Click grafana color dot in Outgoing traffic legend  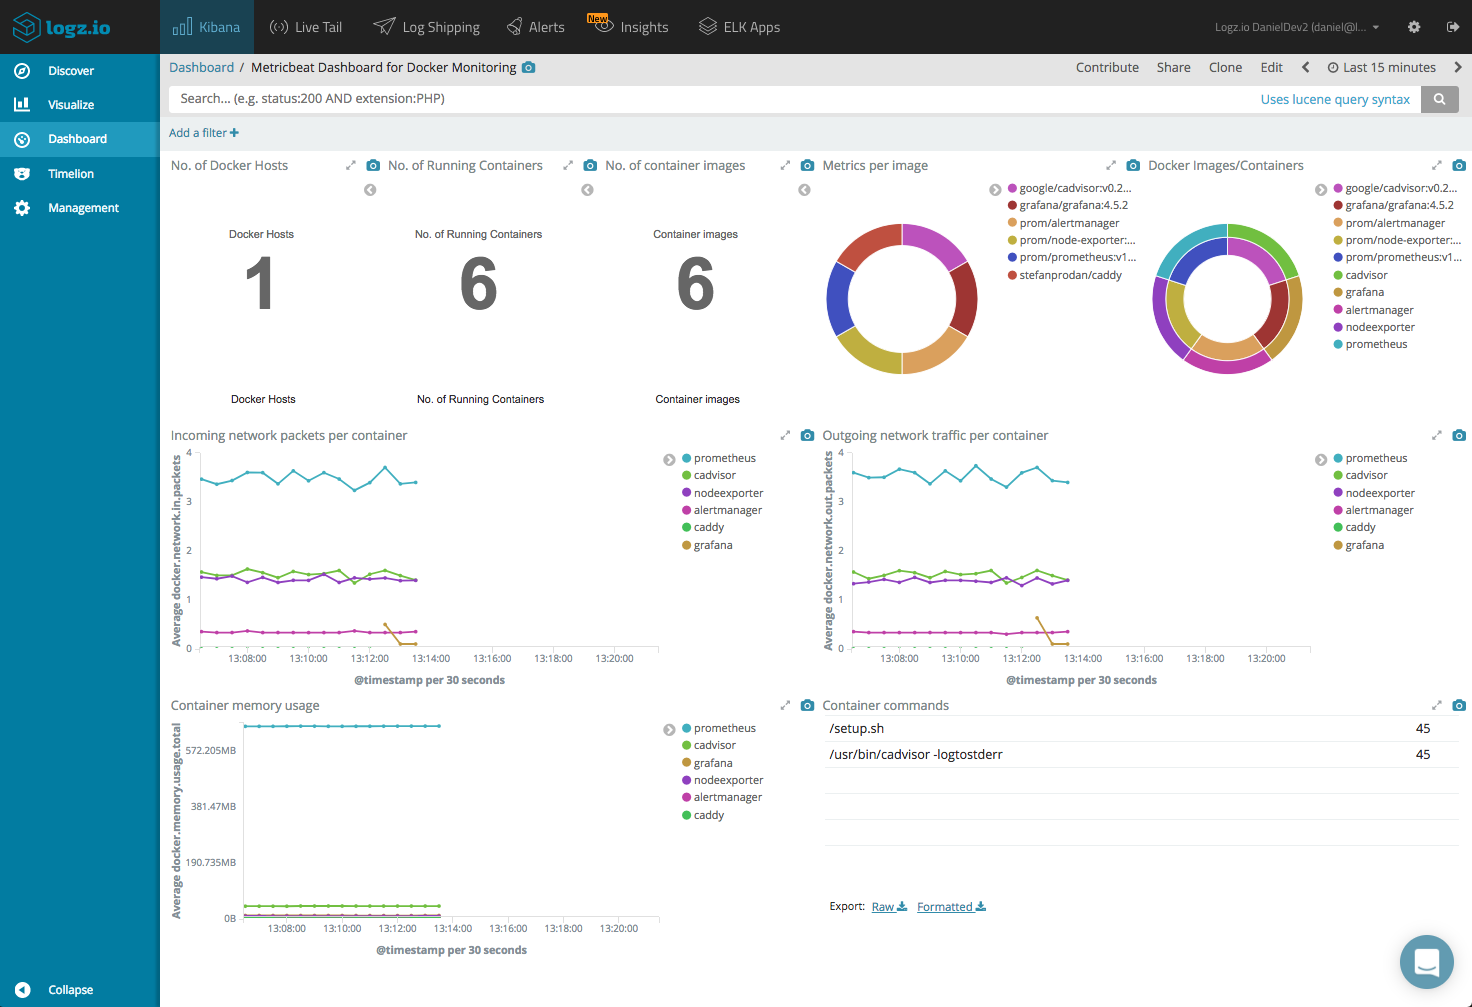[1338, 545]
